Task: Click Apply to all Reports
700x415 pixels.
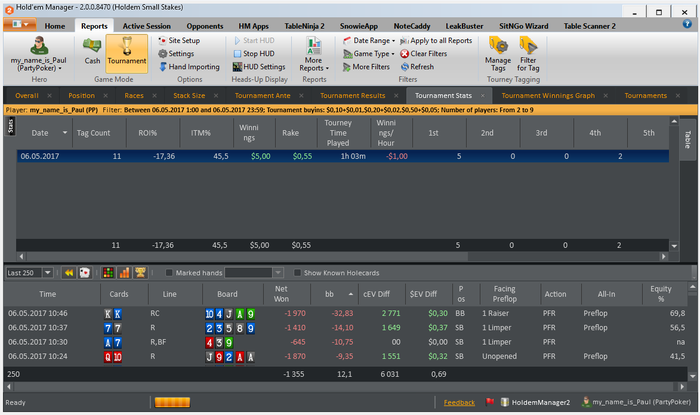Action: 436,41
